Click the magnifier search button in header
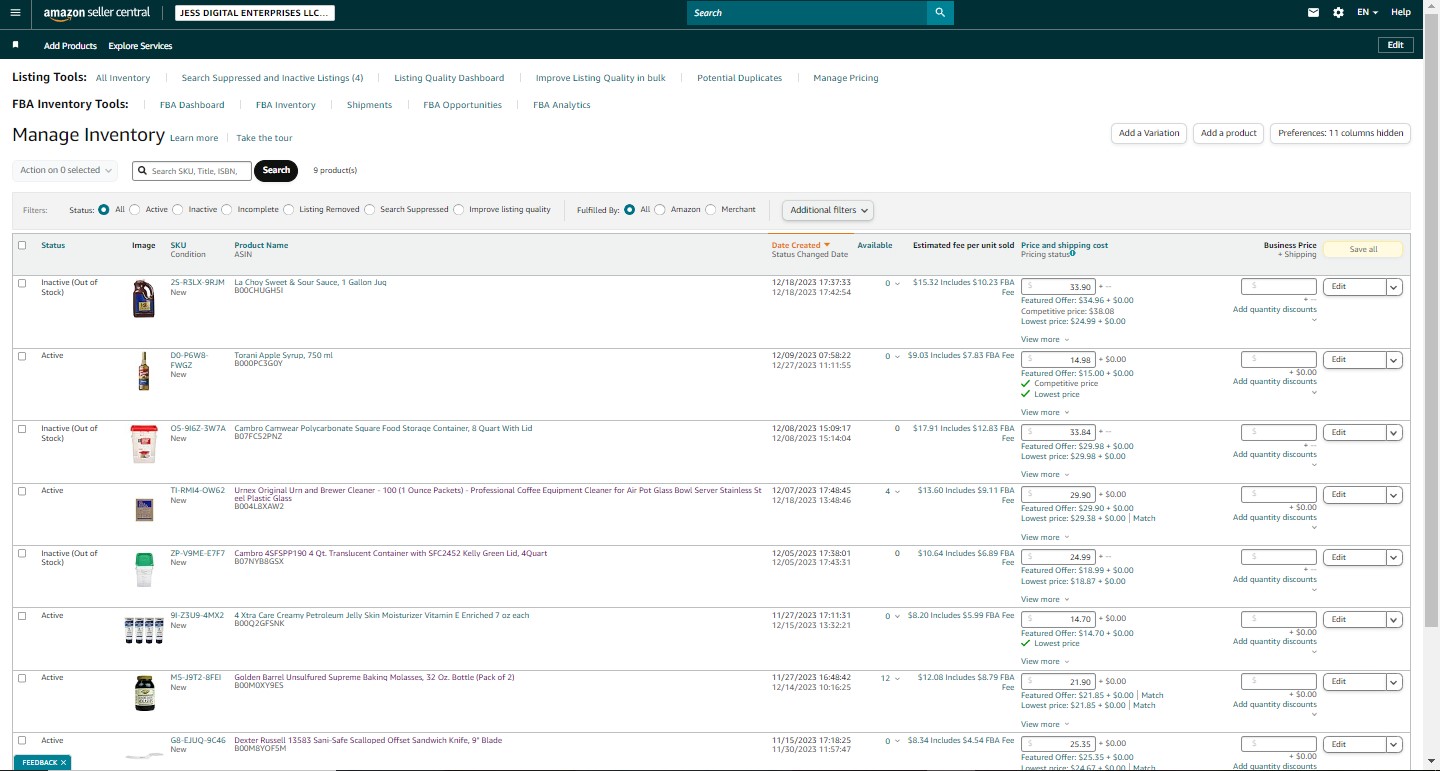This screenshot has width=1440, height=771. tap(940, 13)
